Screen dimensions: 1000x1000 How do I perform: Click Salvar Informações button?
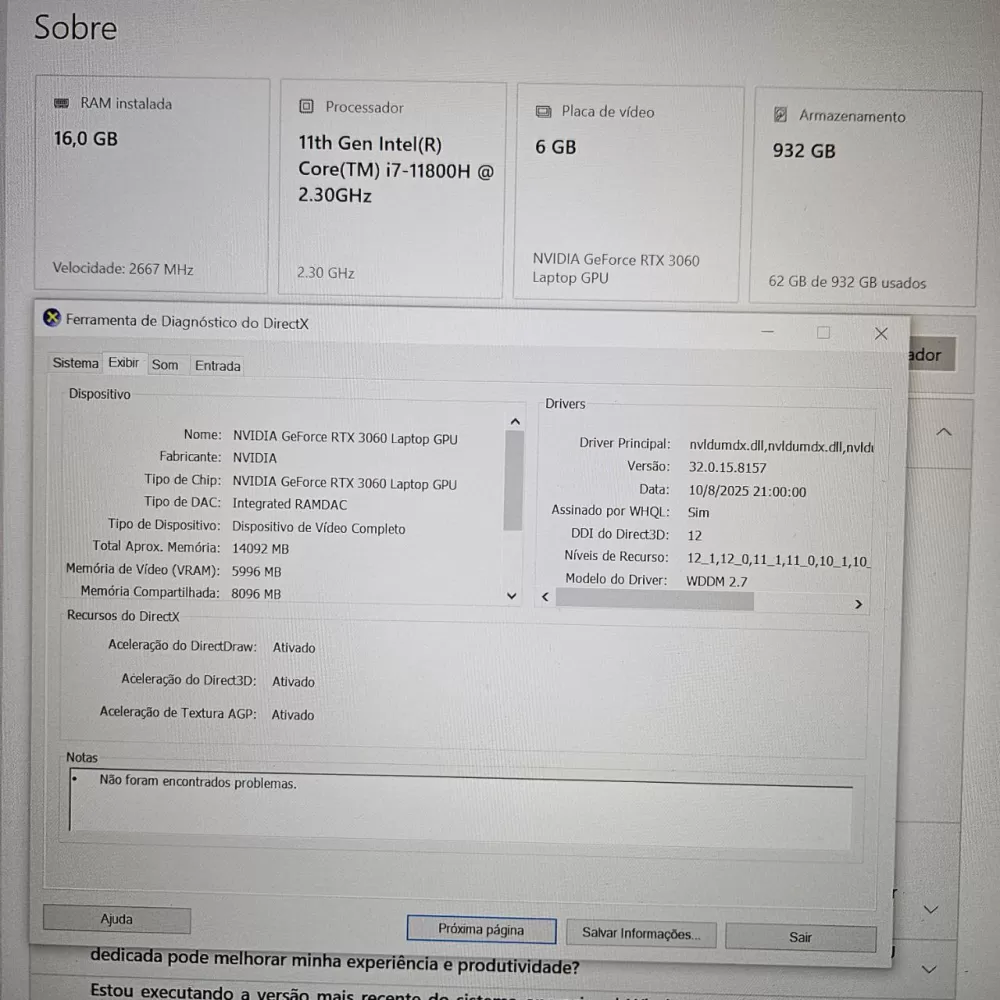pyautogui.click(x=641, y=934)
